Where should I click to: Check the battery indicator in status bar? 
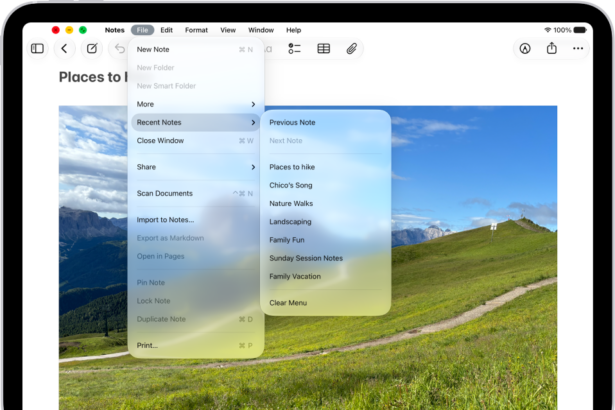[x=580, y=30]
